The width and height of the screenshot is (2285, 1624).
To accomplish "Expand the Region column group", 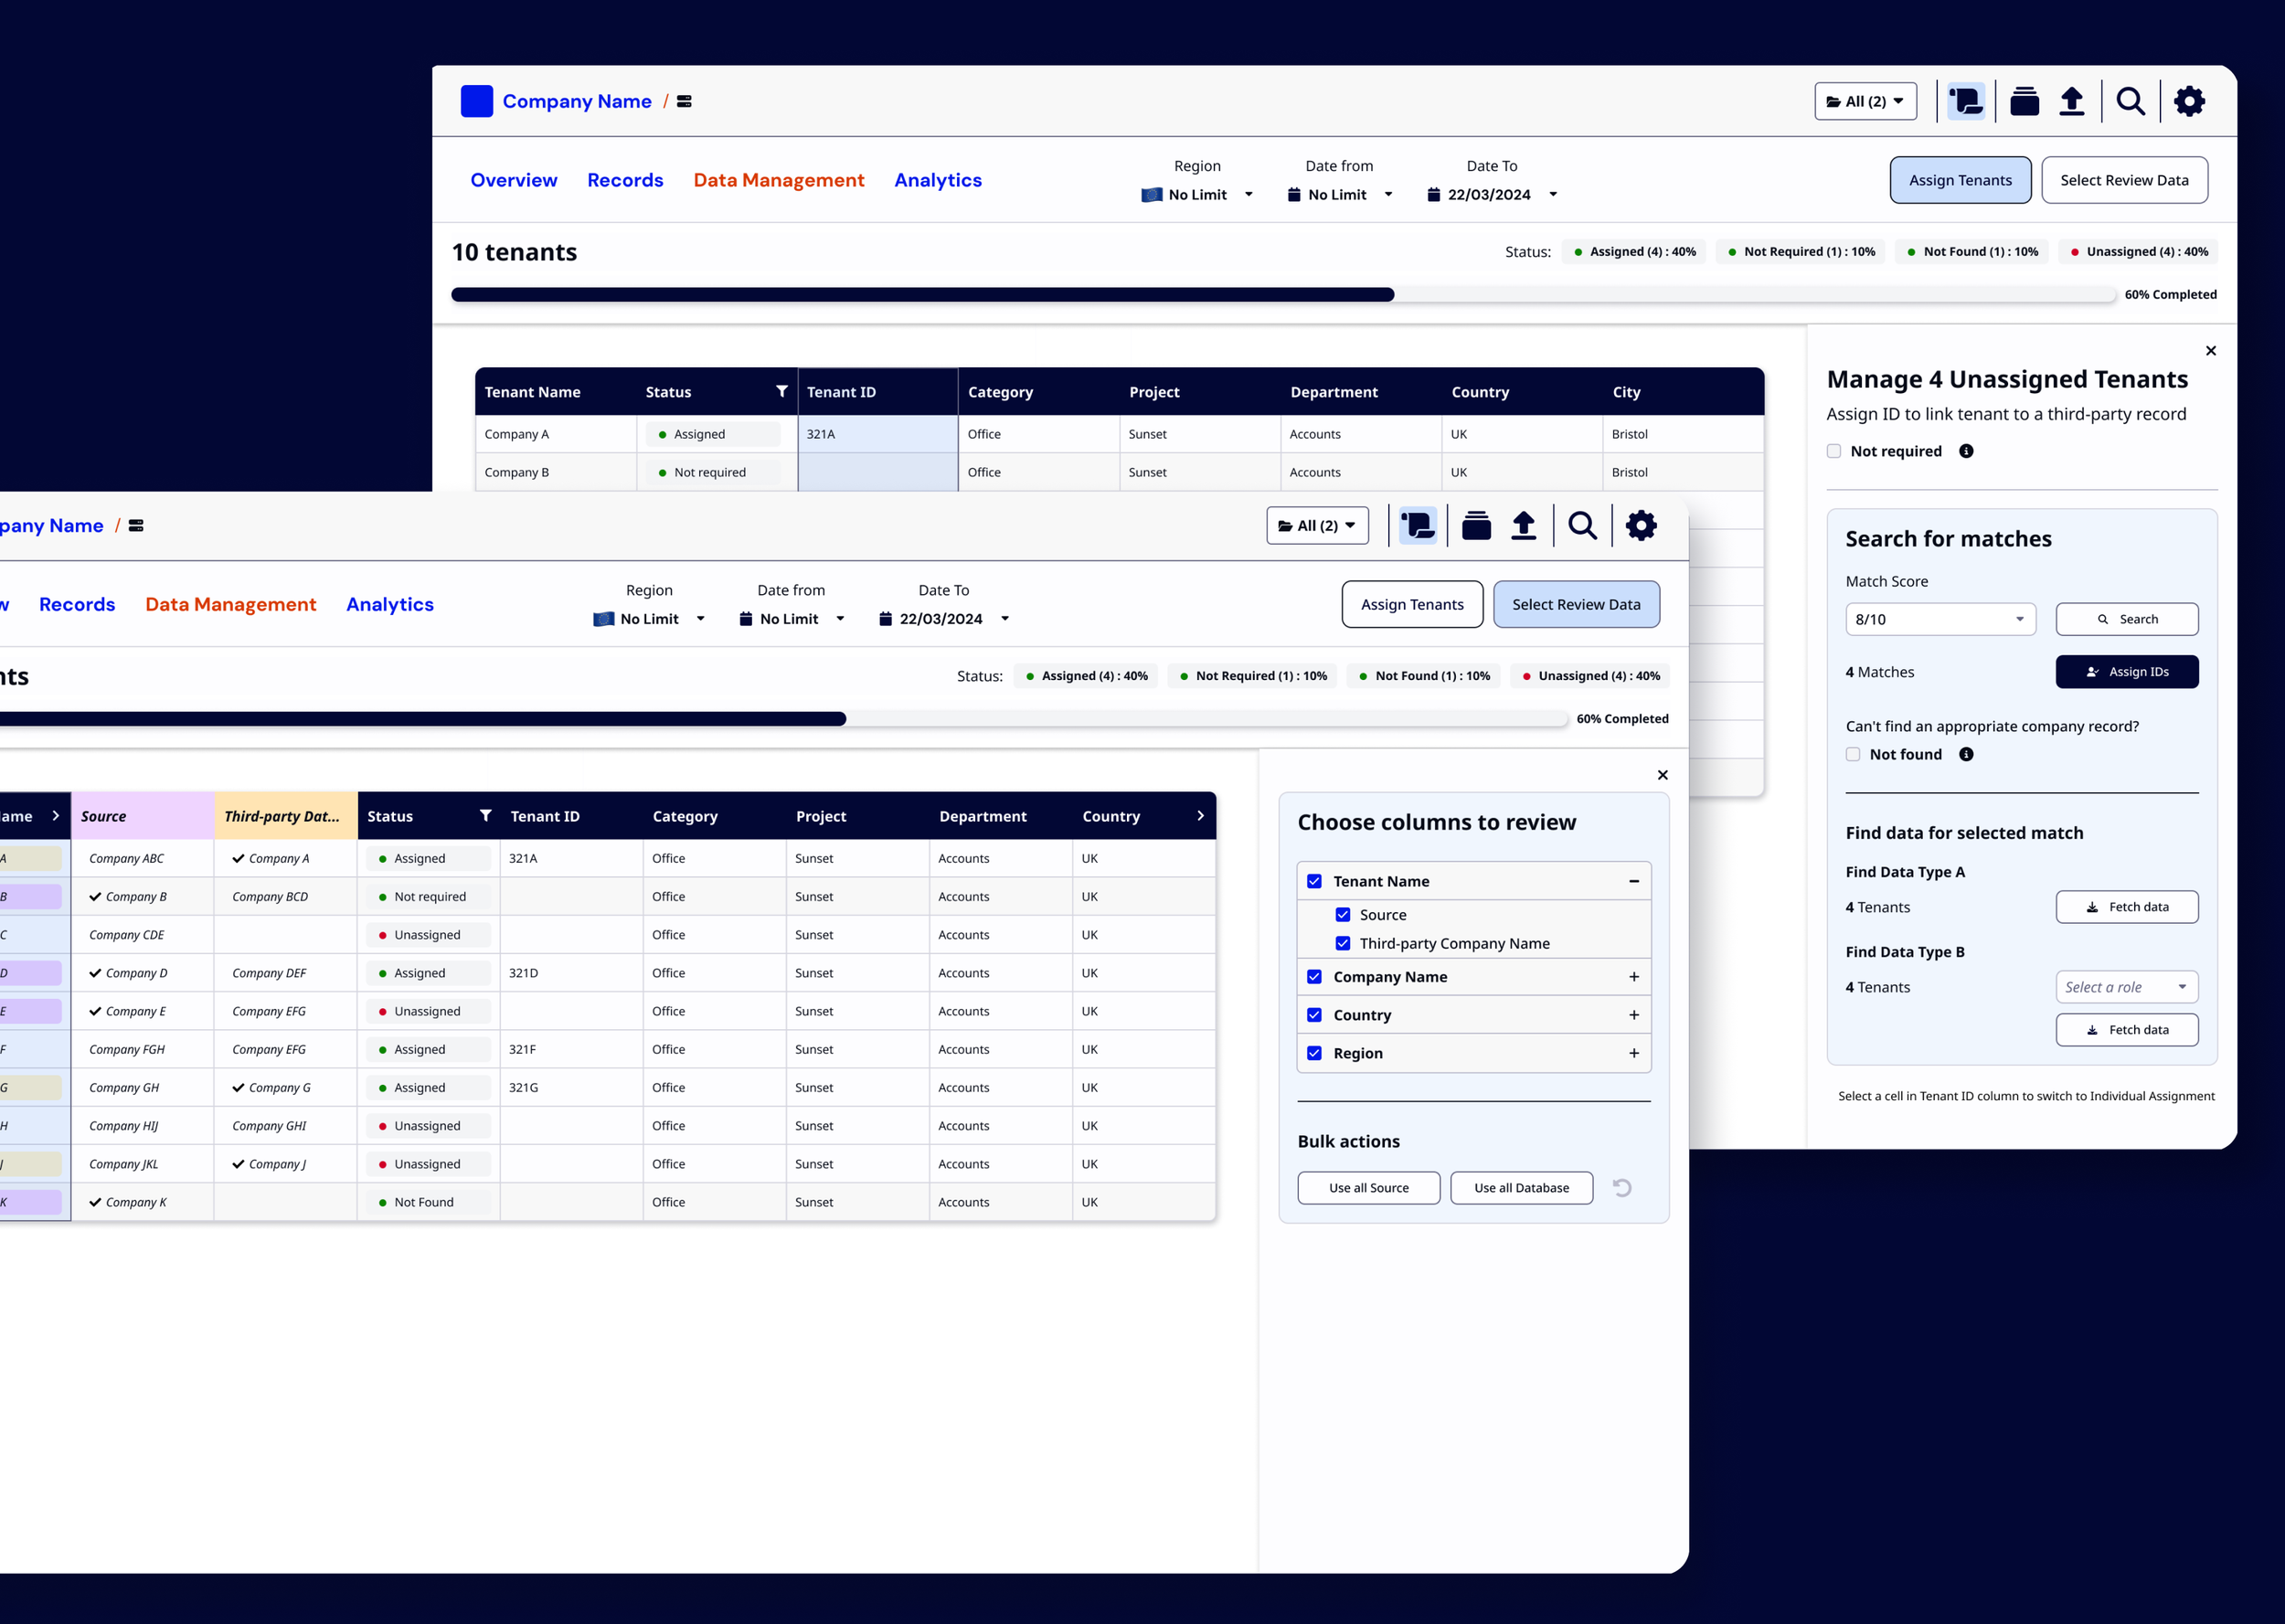I will (1633, 1053).
